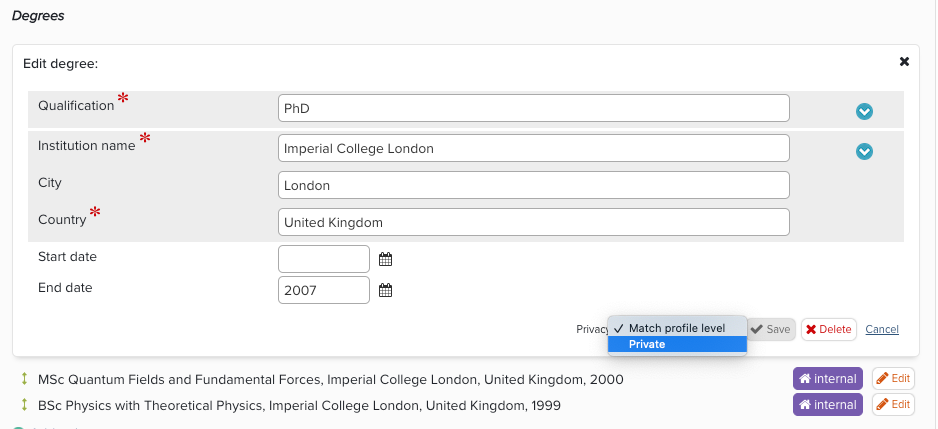Cancel editing the degree

pos(882,329)
